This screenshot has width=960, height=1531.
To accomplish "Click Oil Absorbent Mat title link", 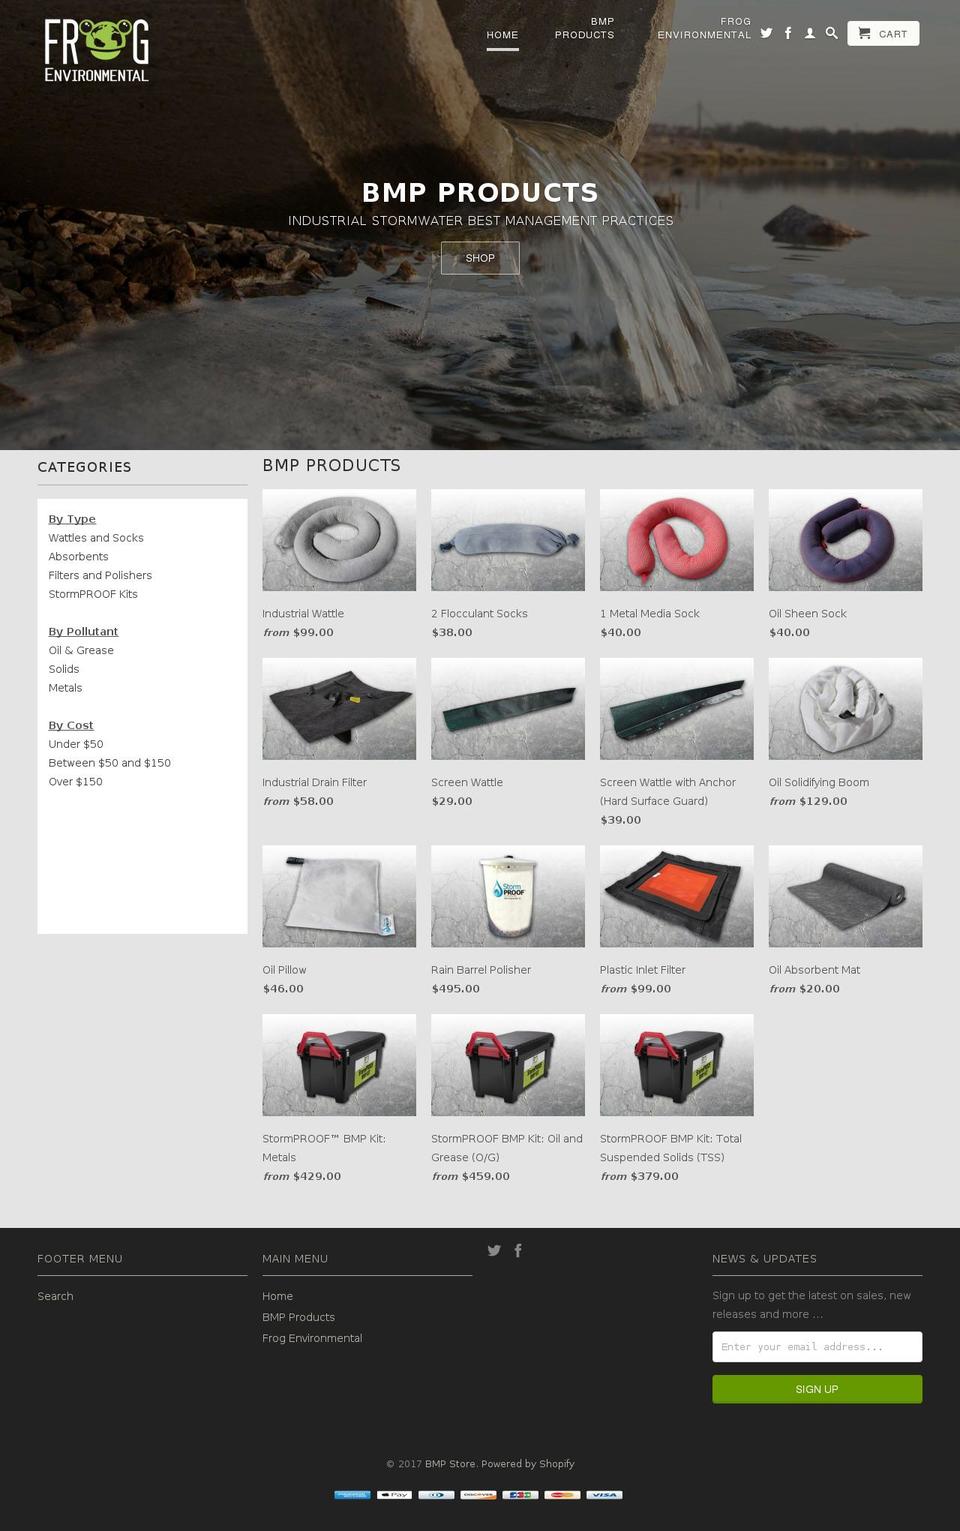I will [814, 970].
